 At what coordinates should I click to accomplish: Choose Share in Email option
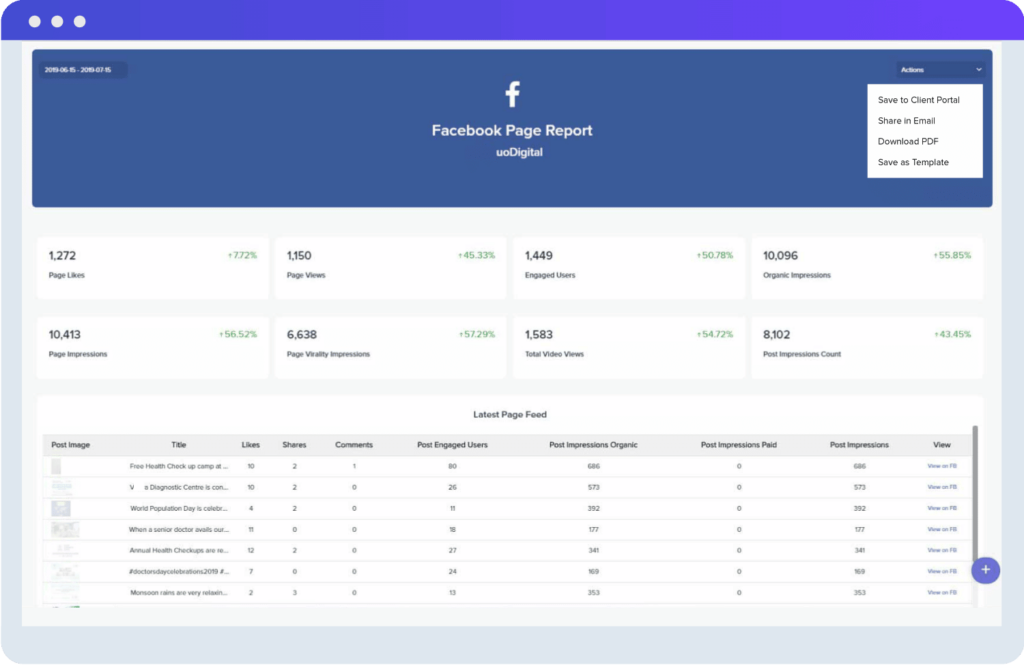coord(905,120)
